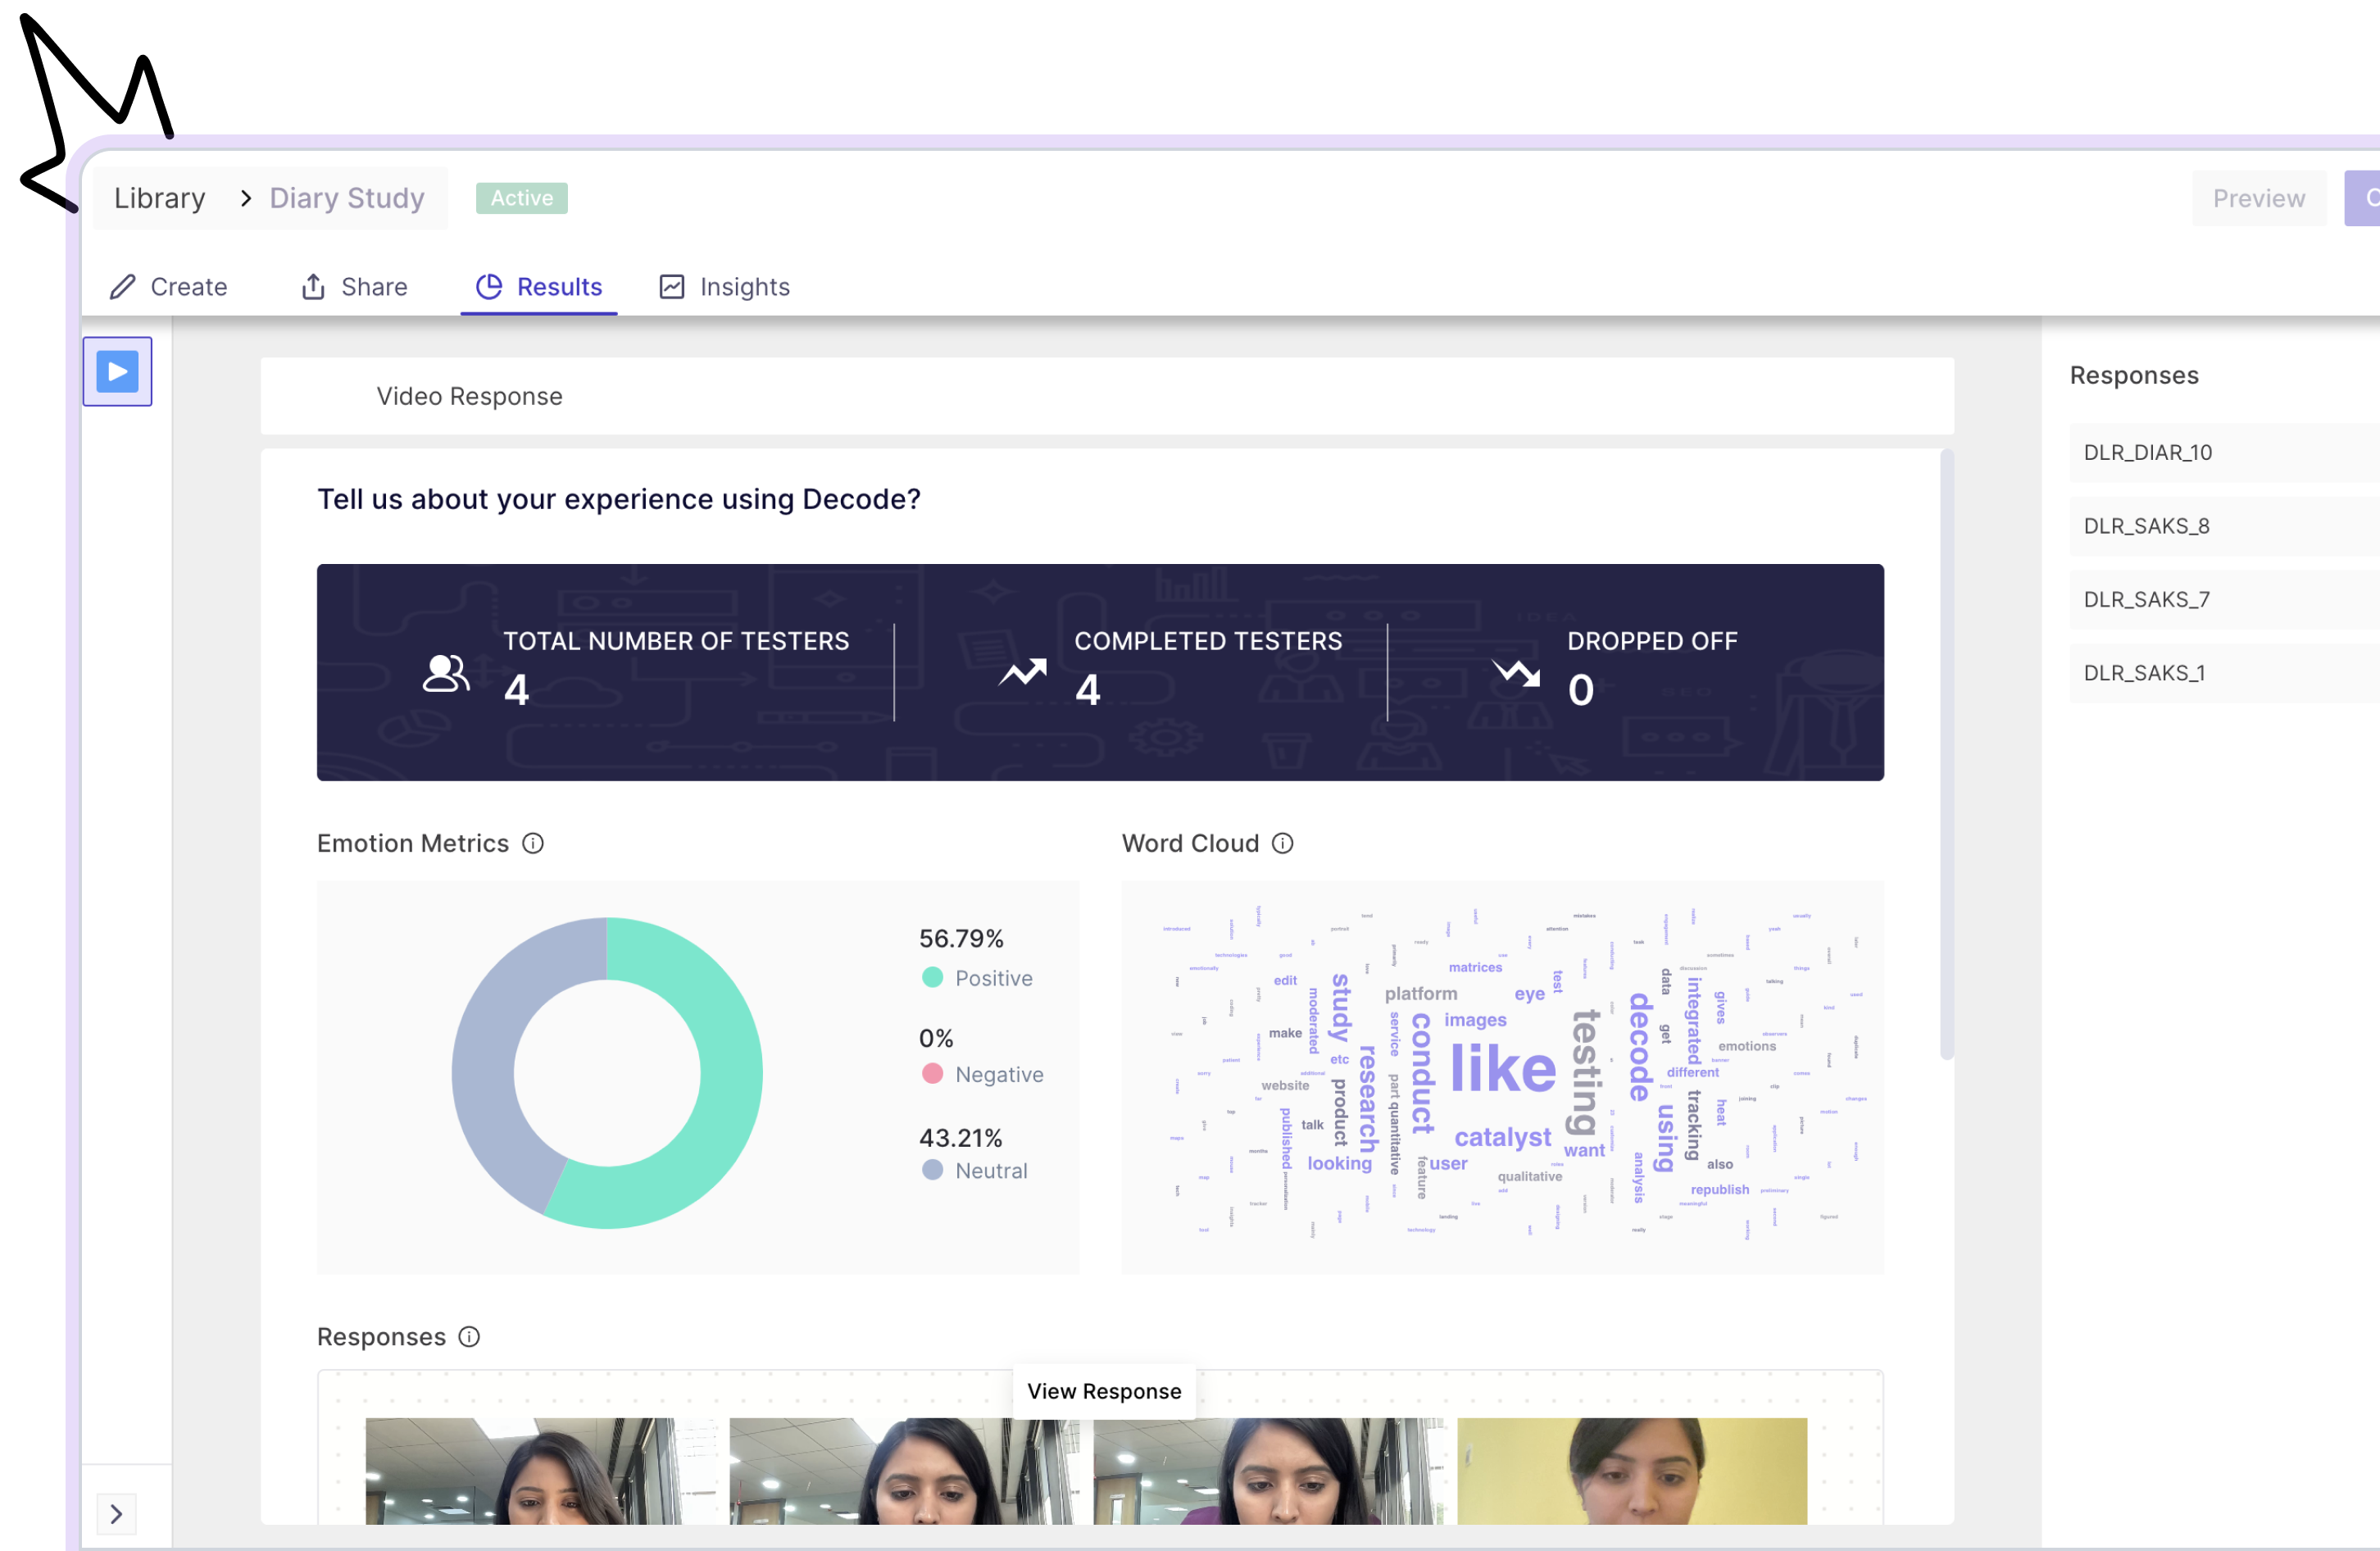Viewport: 2380px width, 1551px height.
Task: Open the Emotion Metrics info icon
Action: coord(533,844)
